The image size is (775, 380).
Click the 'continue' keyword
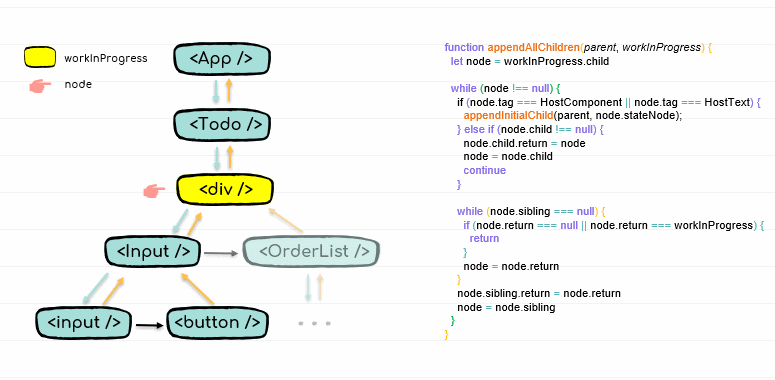[x=485, y=170]
